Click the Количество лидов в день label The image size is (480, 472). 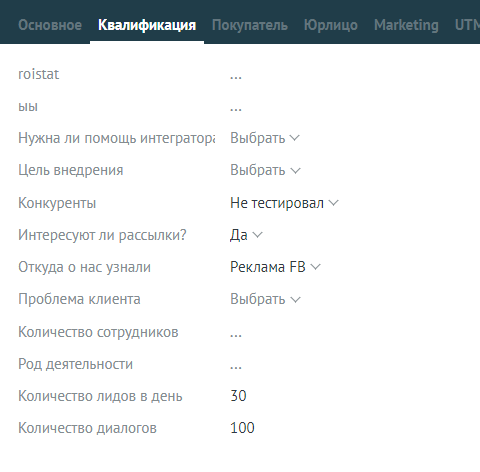click(x=100, y=396)
